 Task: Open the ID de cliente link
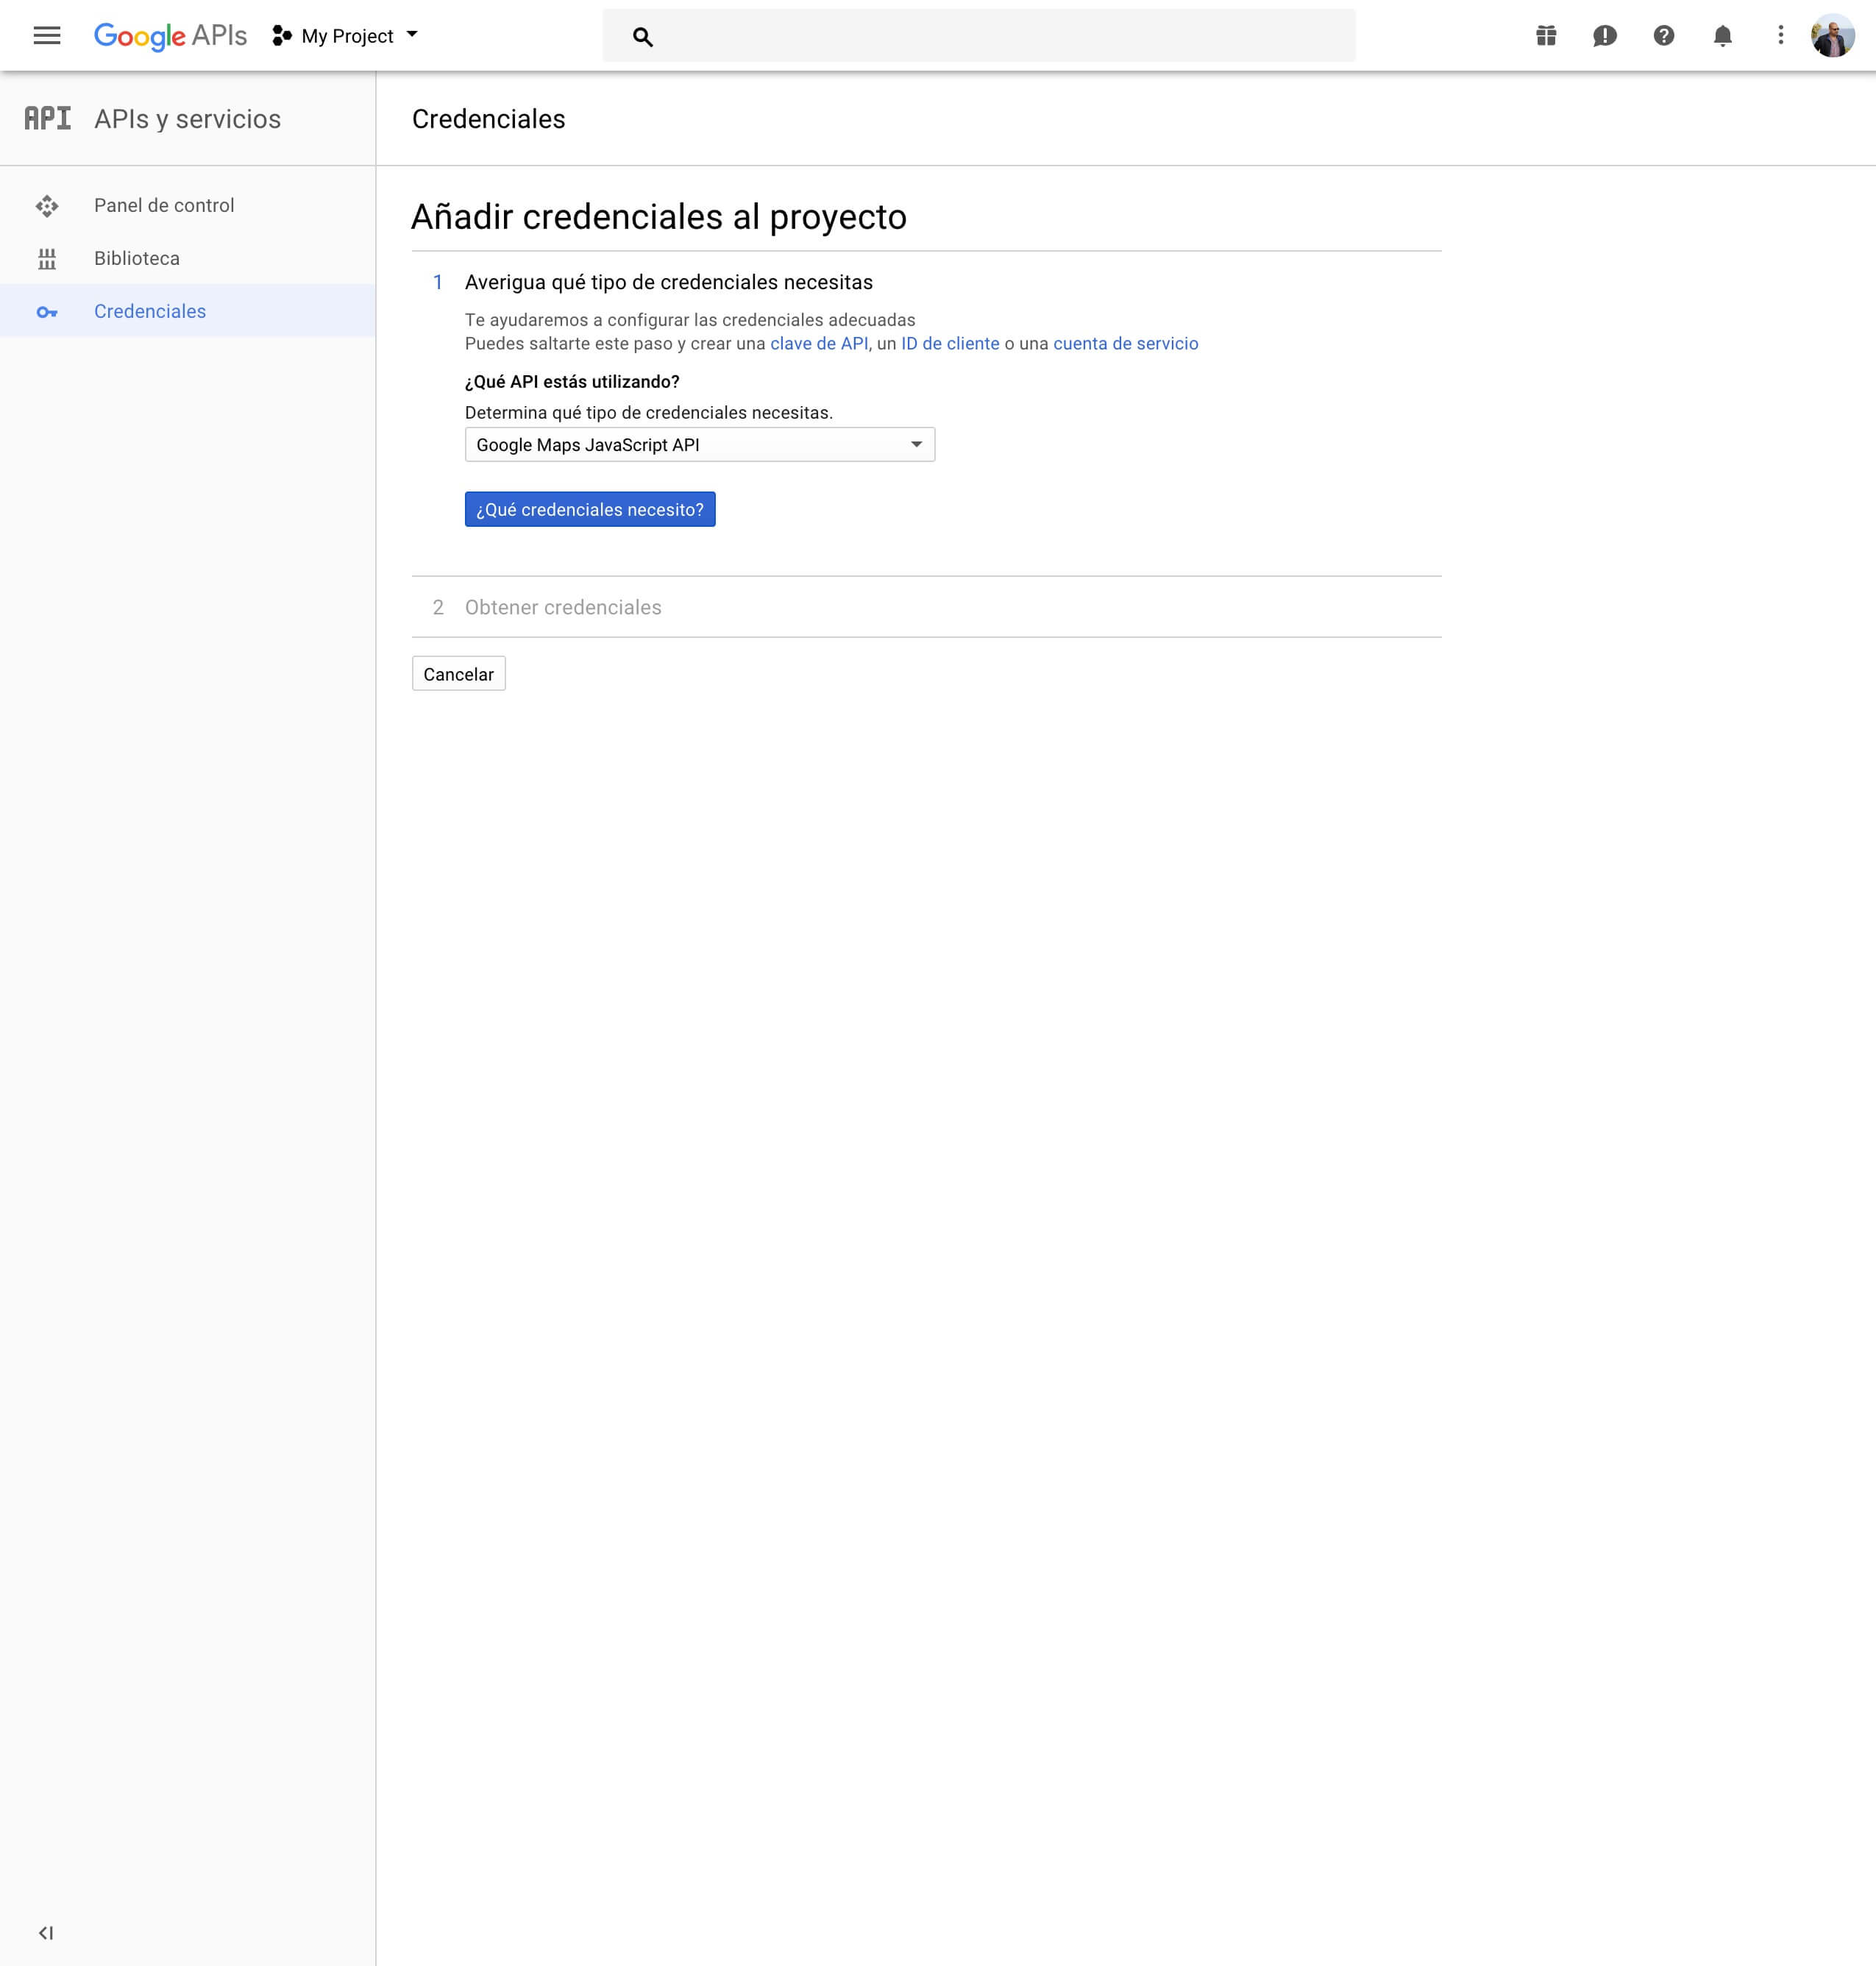(x=949, y=344)
